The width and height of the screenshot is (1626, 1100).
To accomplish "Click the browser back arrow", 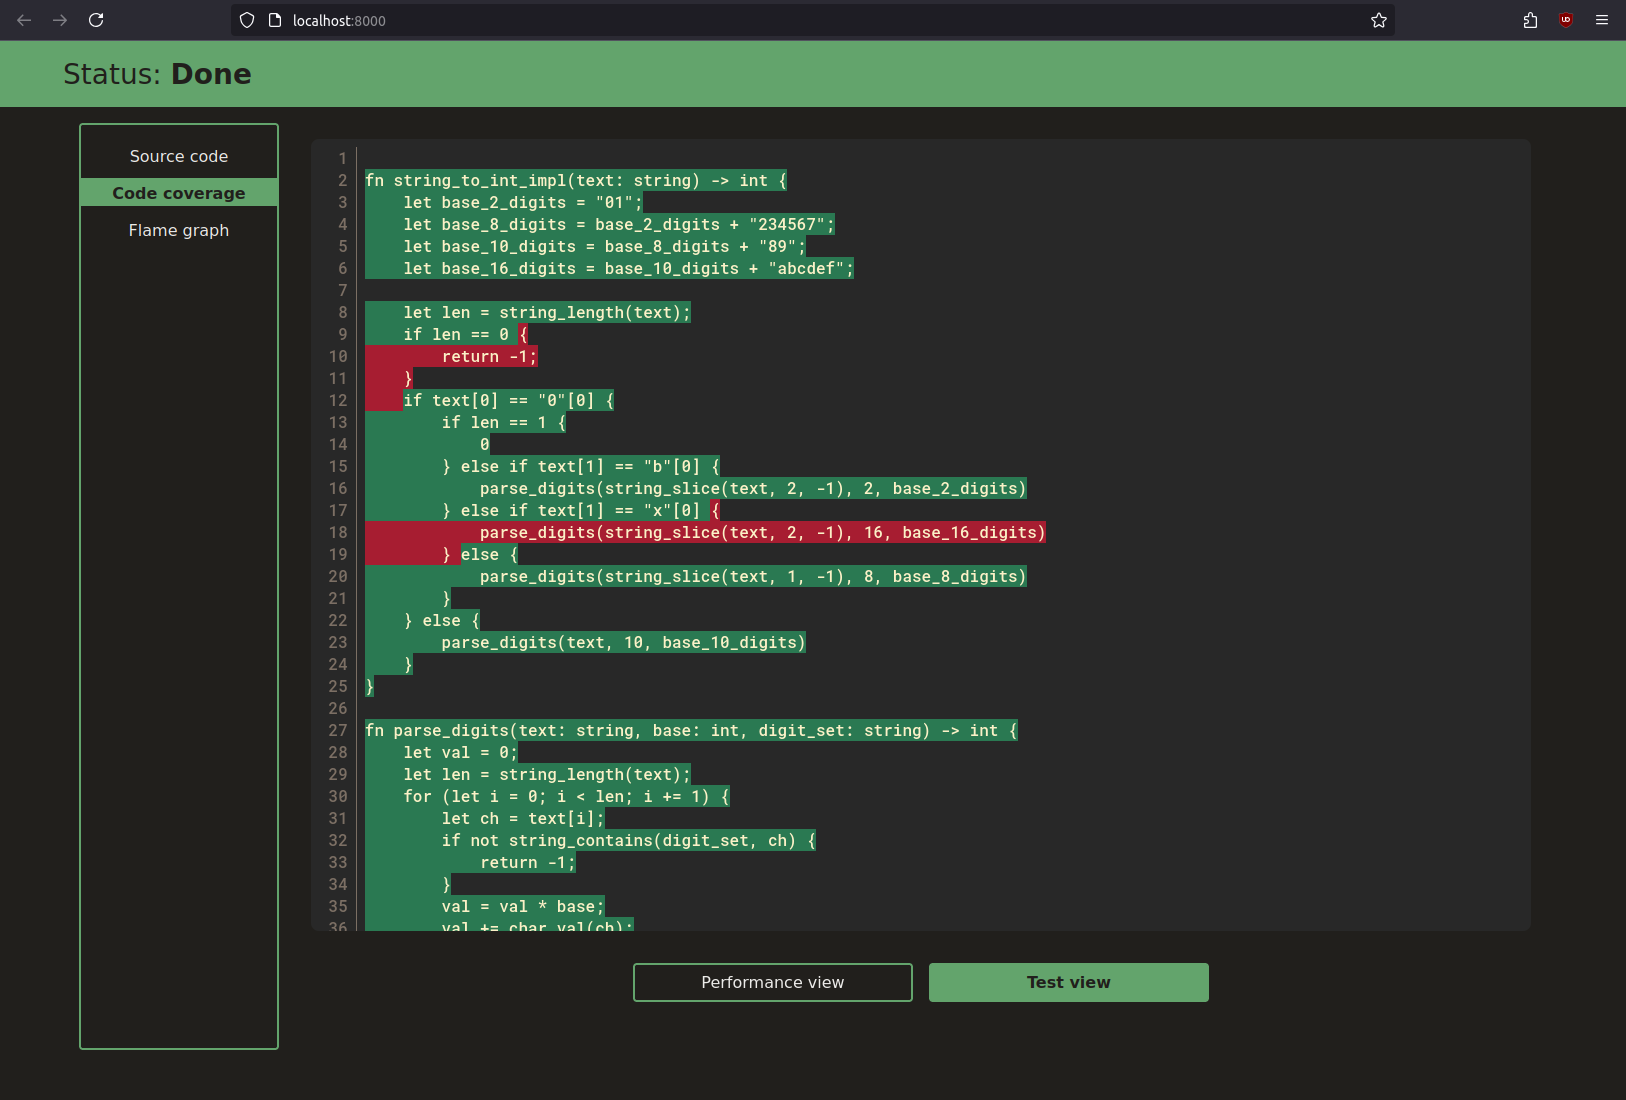I will pyautogui.click(x=24, y=20).
